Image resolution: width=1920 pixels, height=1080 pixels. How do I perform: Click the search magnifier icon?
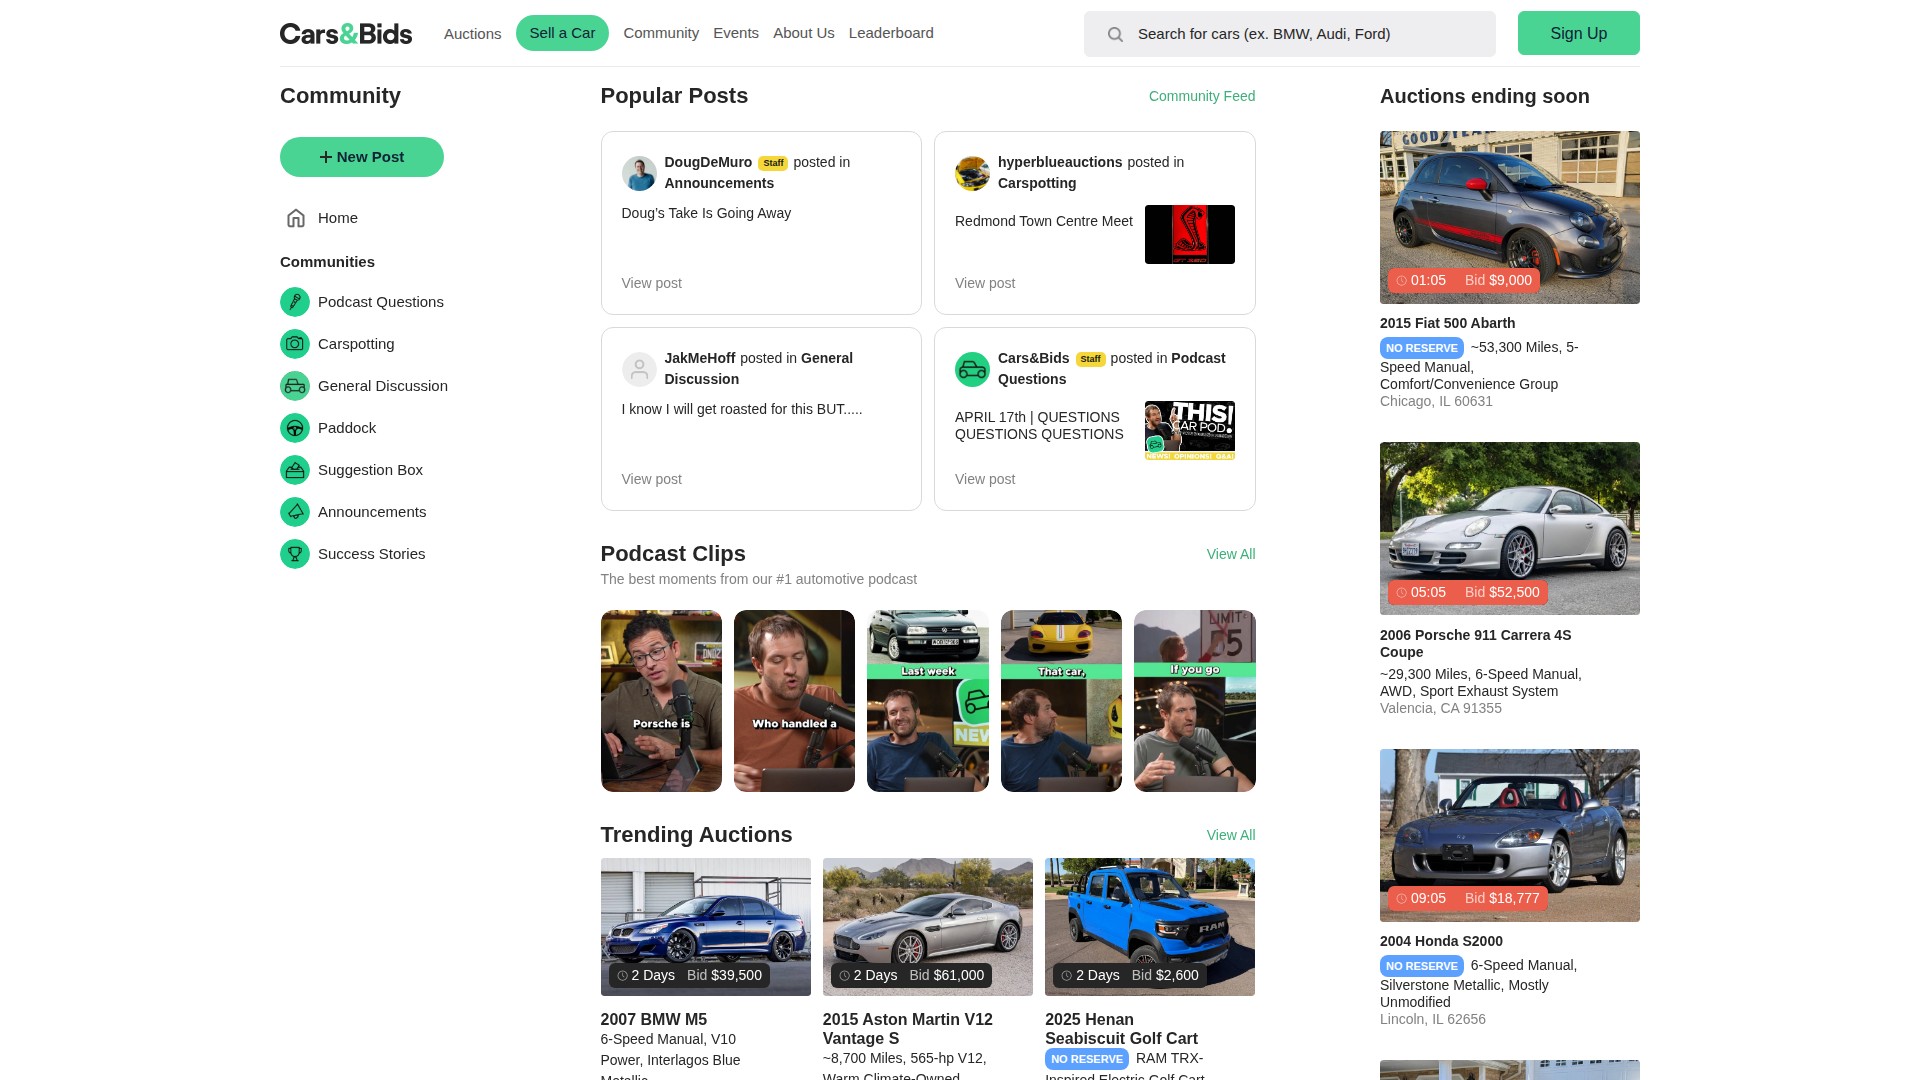[1115, 34]
